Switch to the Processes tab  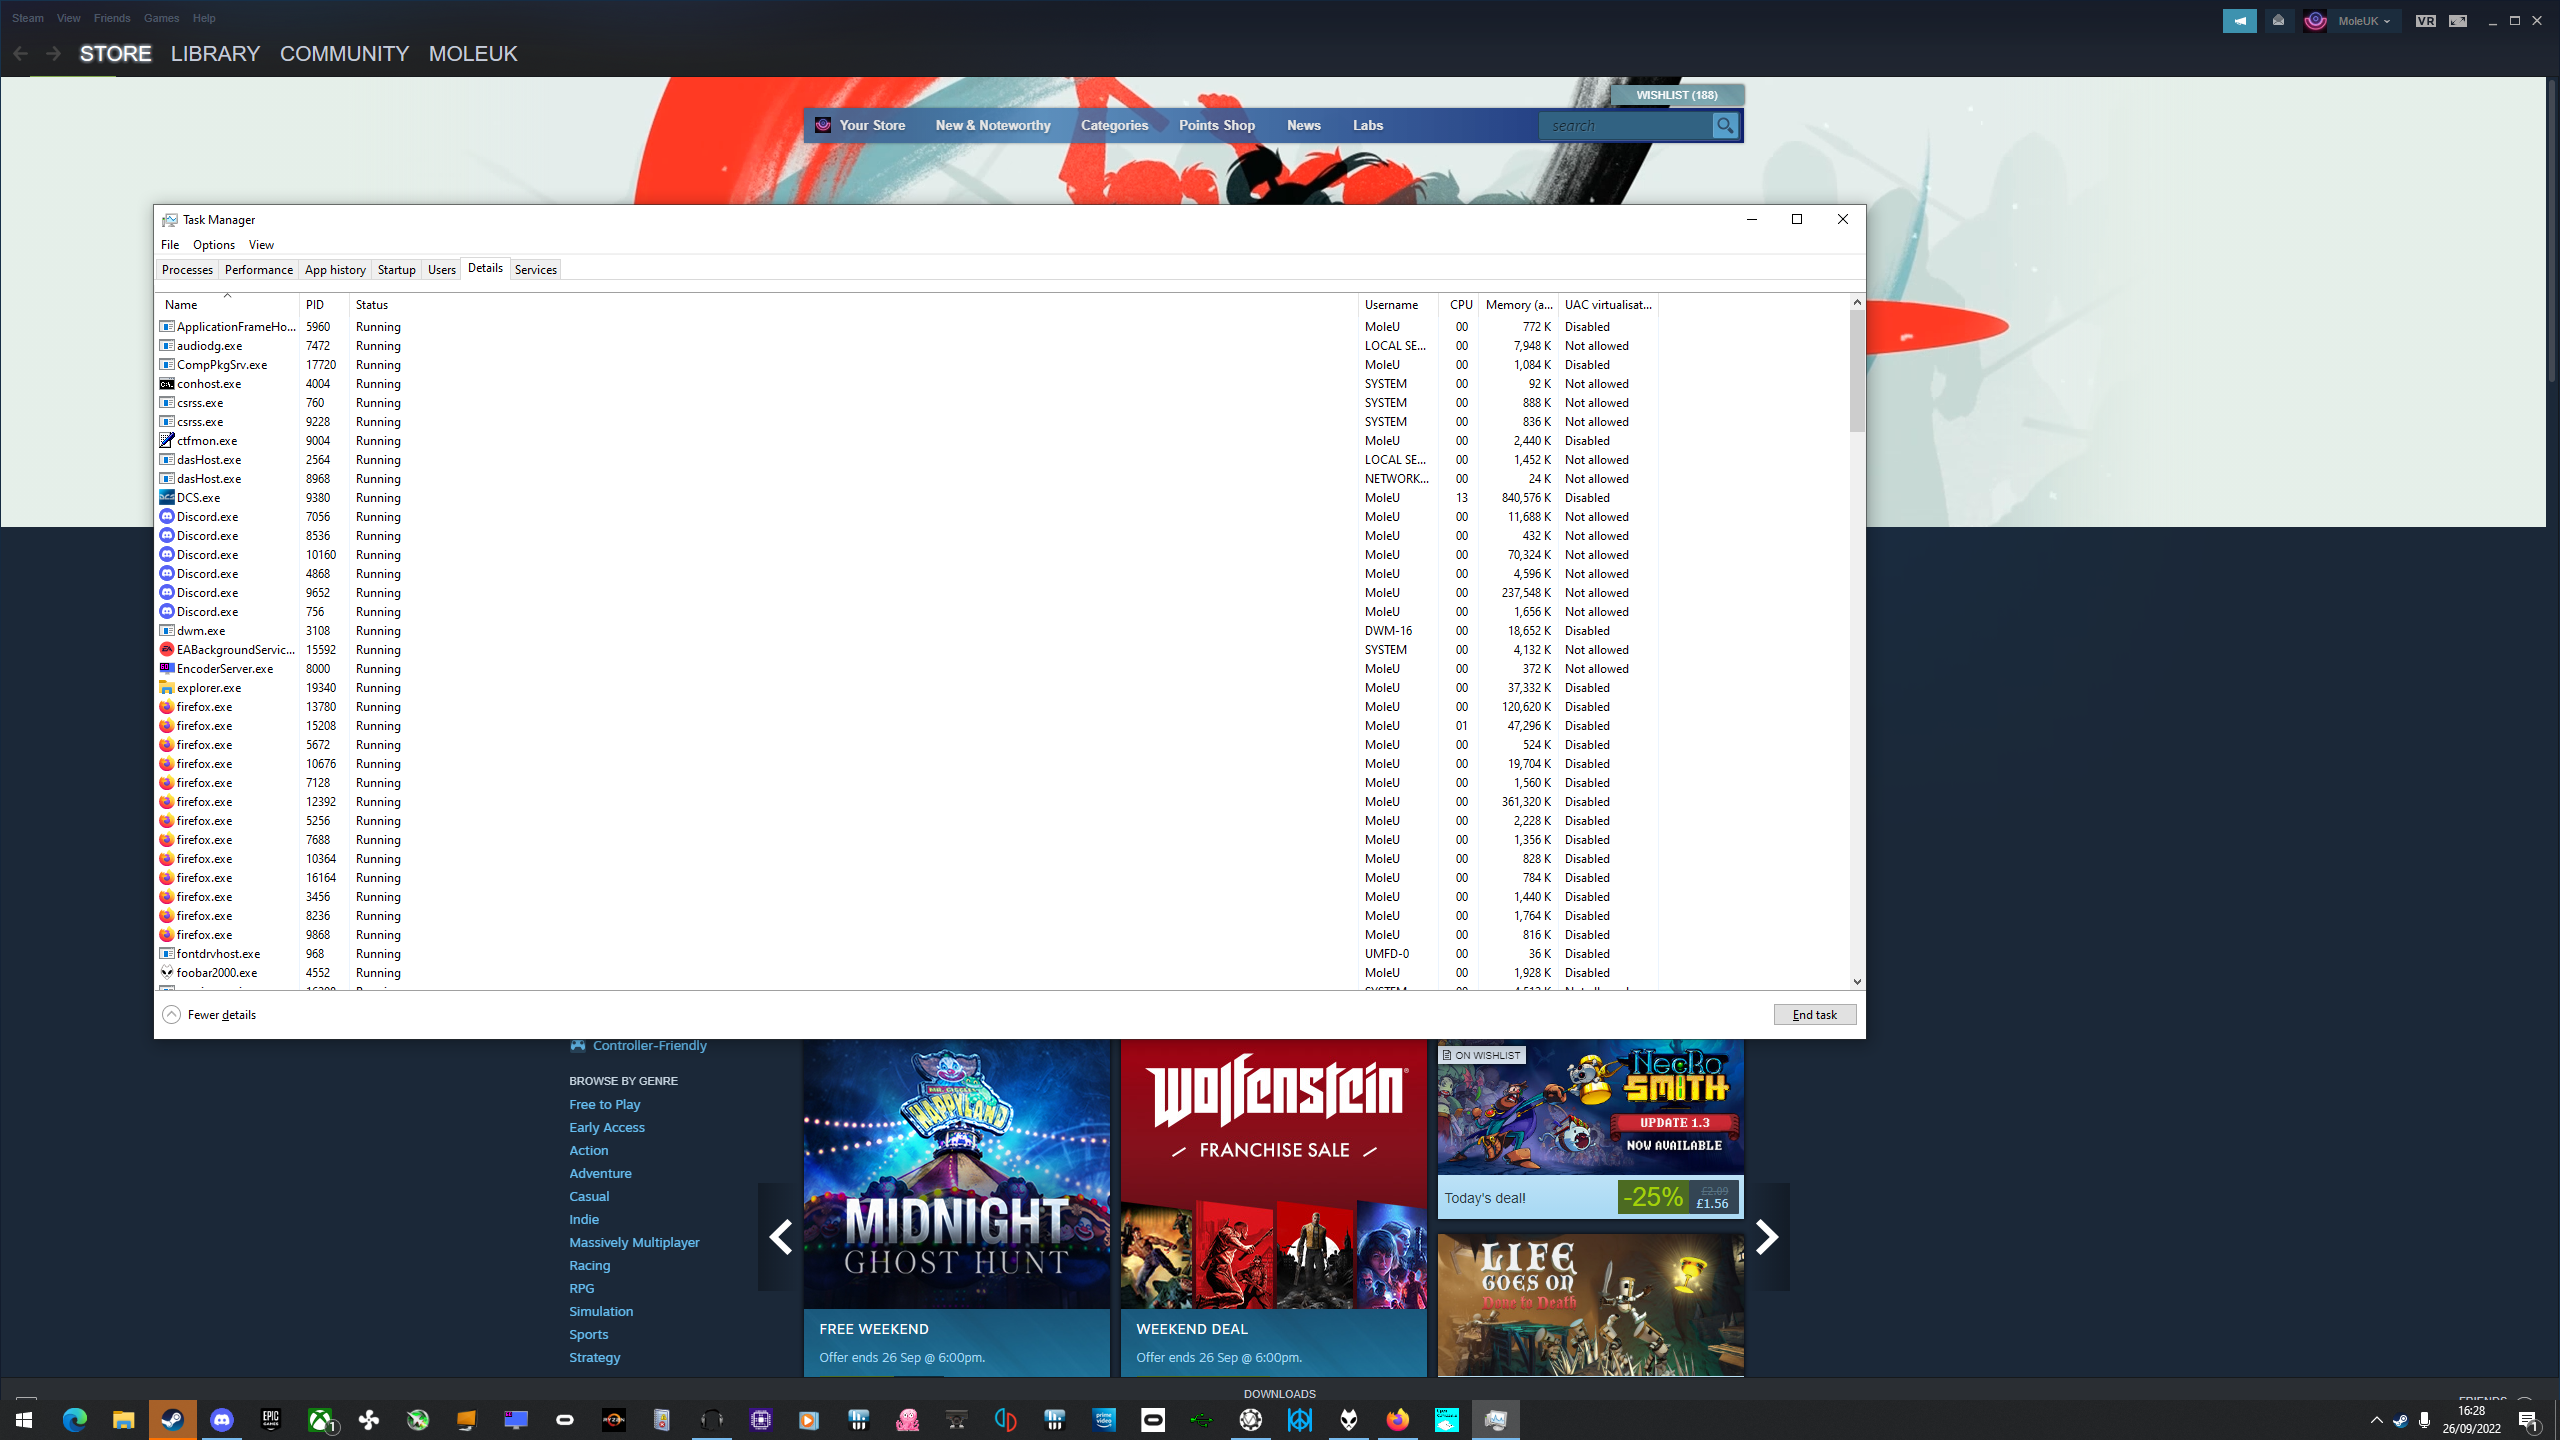187,269
